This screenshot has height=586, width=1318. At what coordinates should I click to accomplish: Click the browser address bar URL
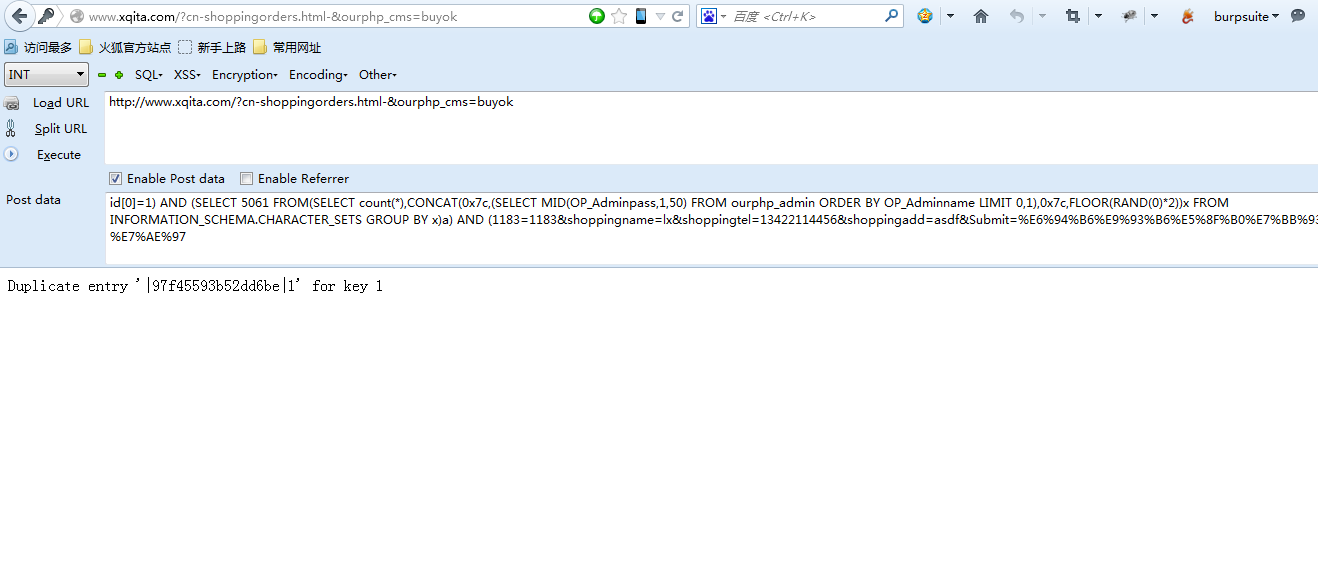coord(273,17)
